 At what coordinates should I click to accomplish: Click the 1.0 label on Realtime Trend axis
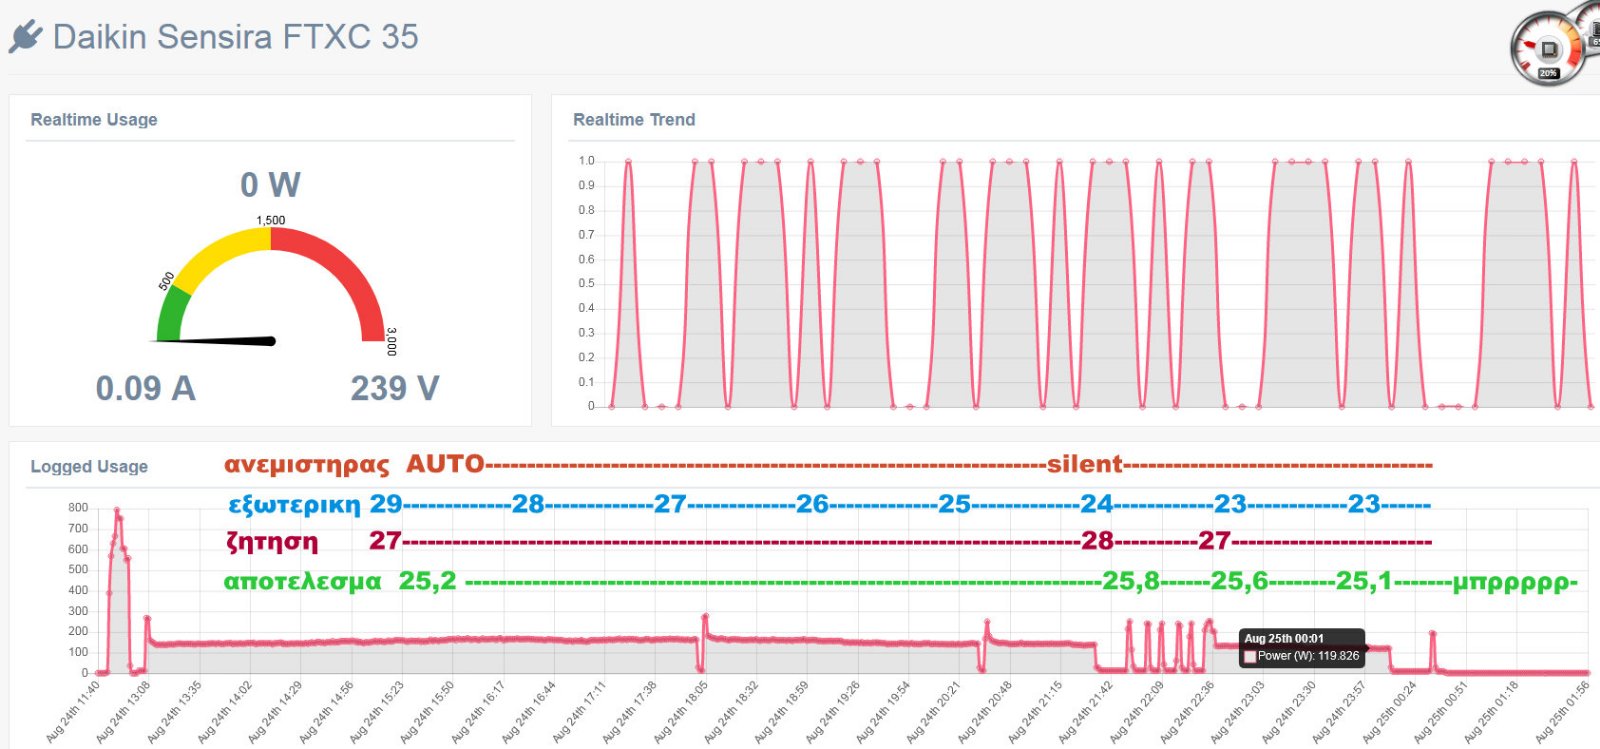click(x=586, y=160)
